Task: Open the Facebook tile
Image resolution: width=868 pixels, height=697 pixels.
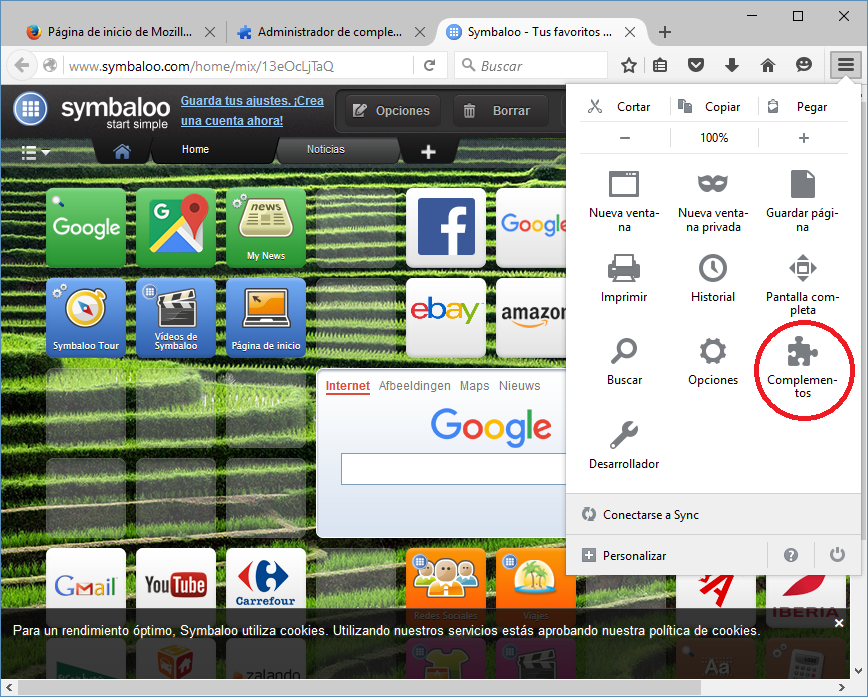Action: [446, 228]
